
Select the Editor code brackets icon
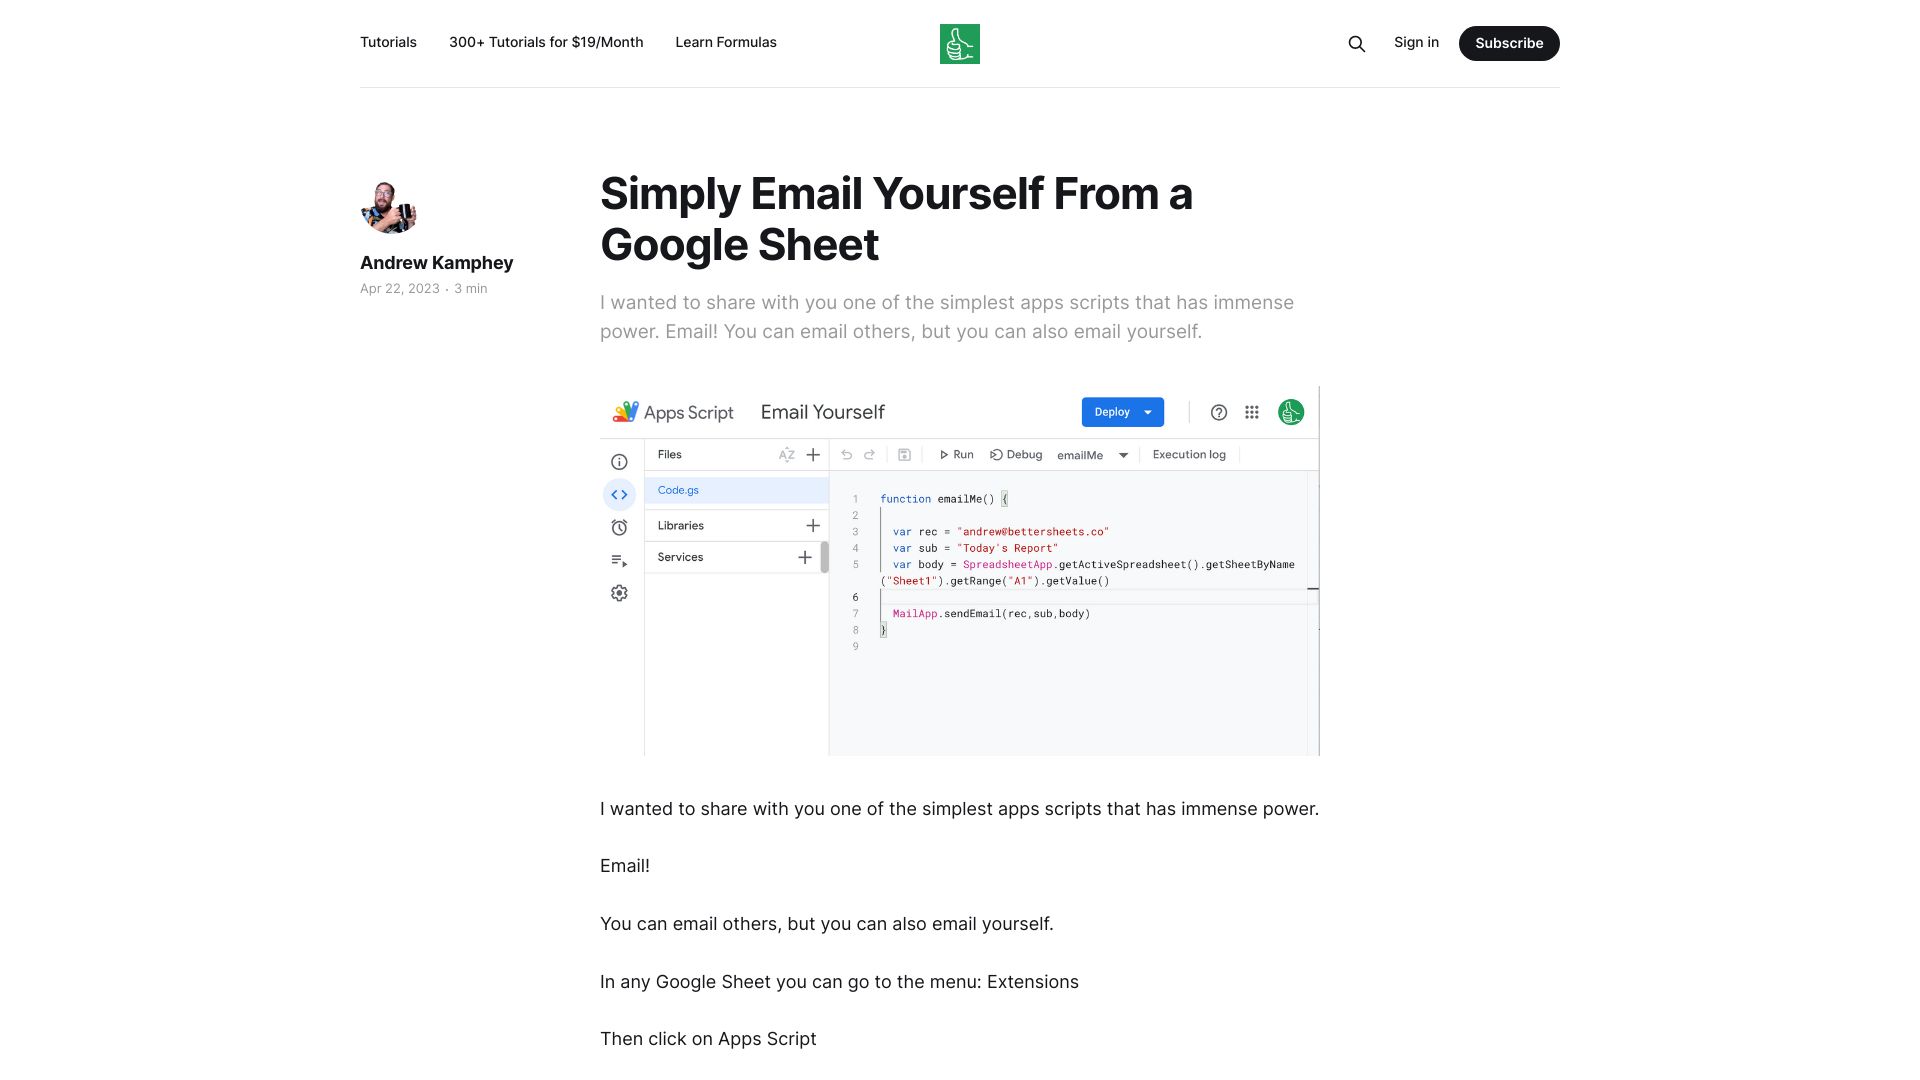coord(620,495)
